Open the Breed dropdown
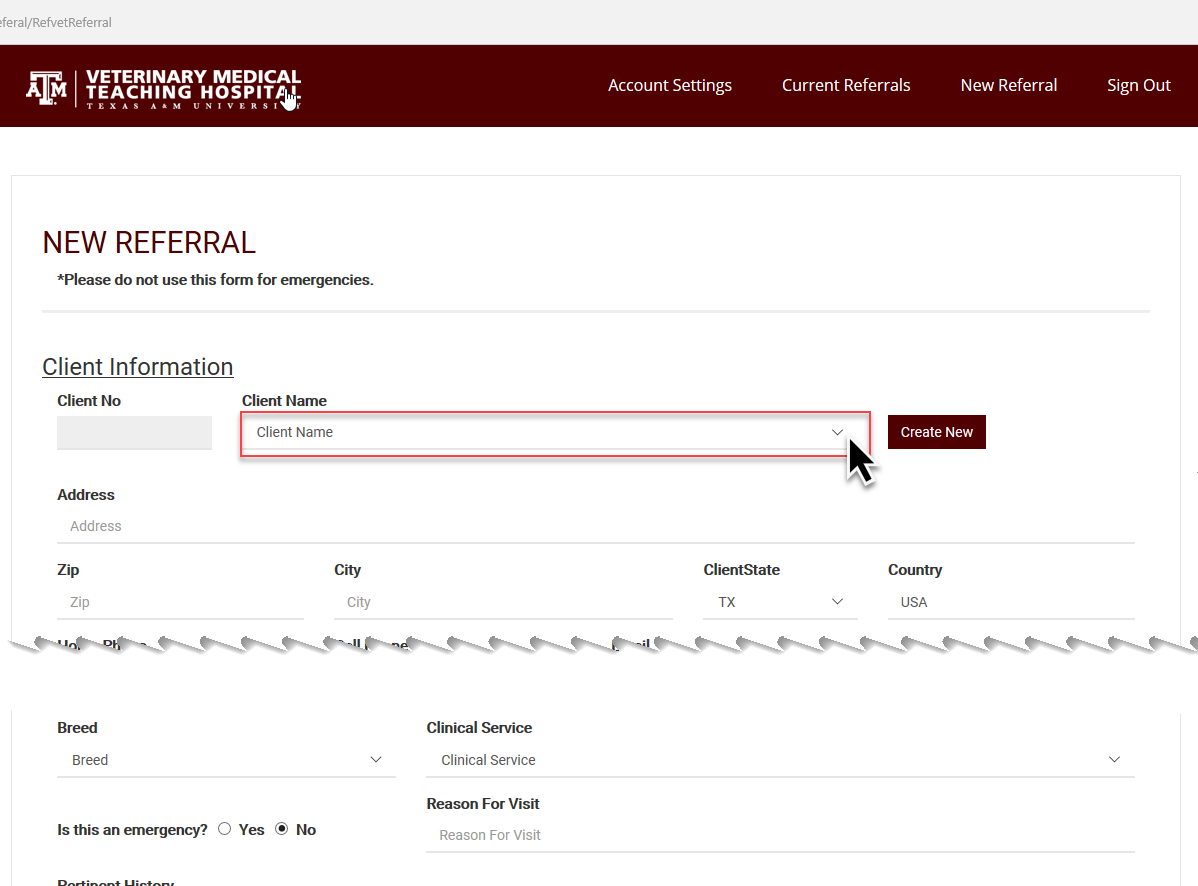The width and height of the screenshot is (1198, 886). coord(226,760)
